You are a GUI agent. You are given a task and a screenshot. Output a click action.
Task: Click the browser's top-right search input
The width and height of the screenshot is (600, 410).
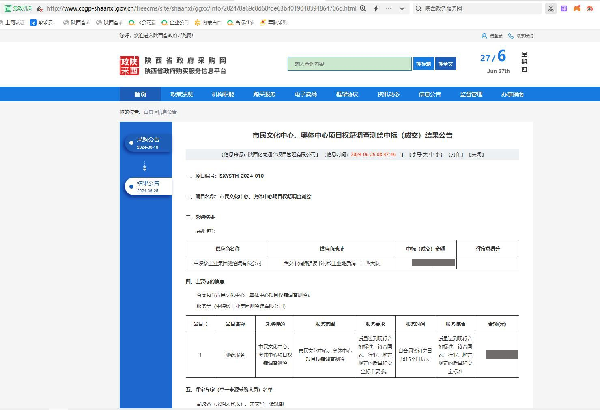(x=480, y=8)
